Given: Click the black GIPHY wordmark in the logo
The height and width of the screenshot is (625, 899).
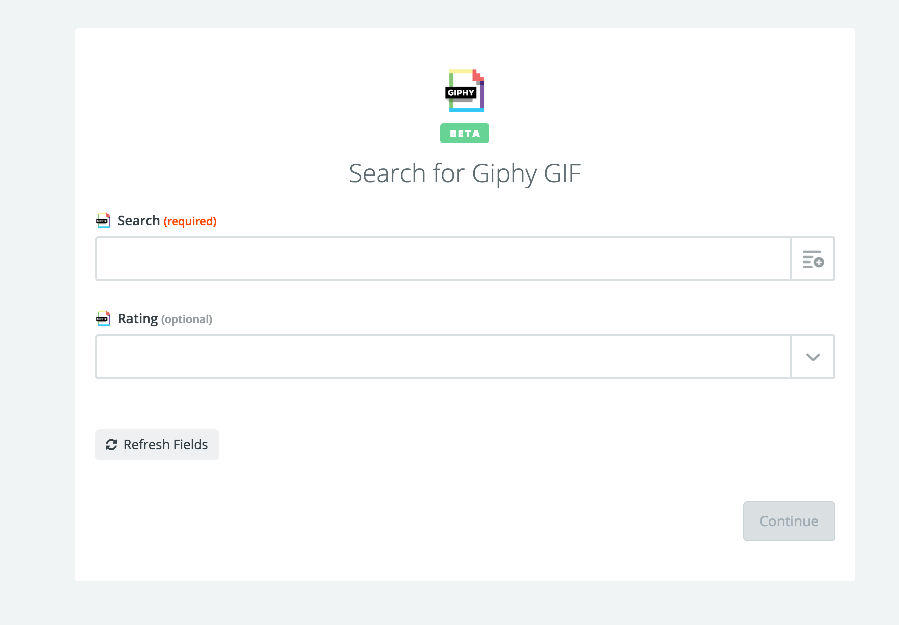Looking at the screenshot, I should 461,92.
